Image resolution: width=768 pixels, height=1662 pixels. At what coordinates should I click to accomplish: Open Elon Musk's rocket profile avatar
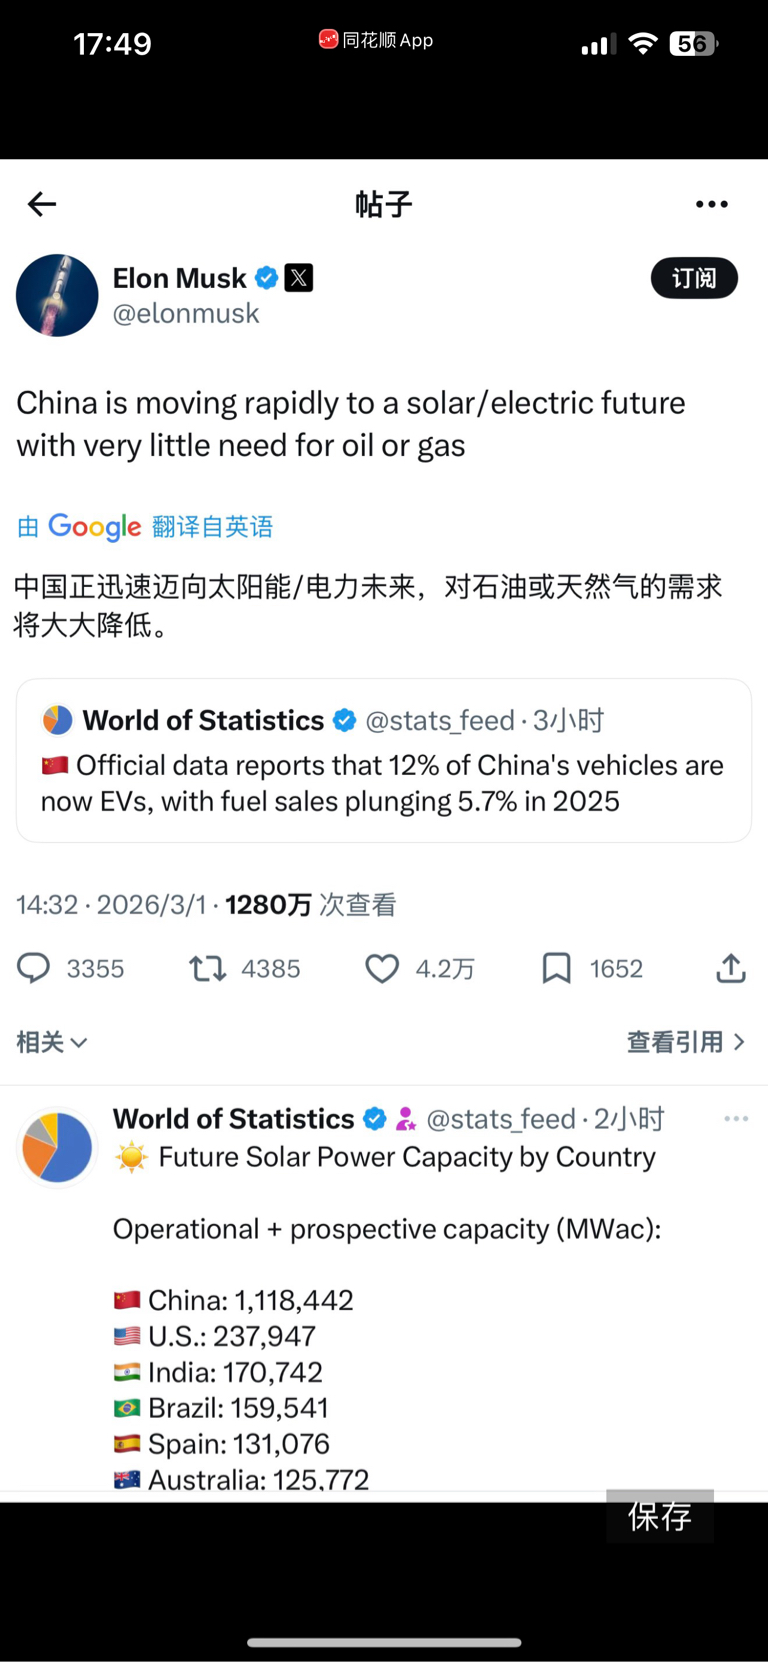(x=57, y=296)
